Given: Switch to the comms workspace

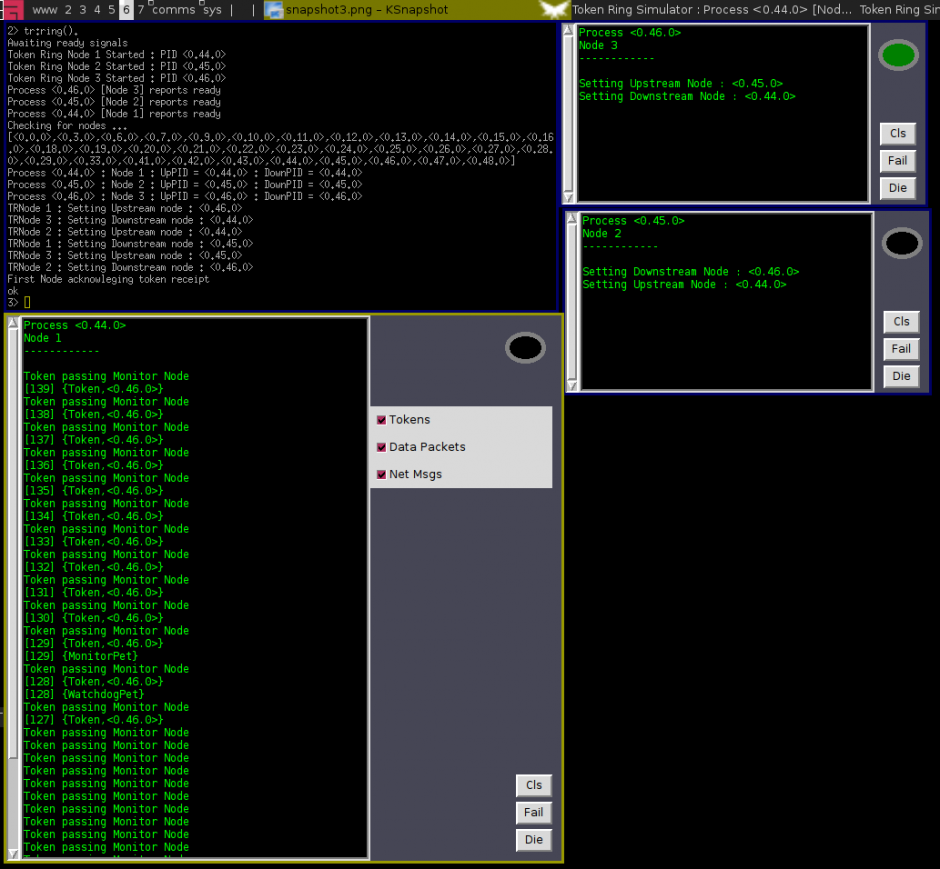Looking at the screenshot, I should 174,9.
